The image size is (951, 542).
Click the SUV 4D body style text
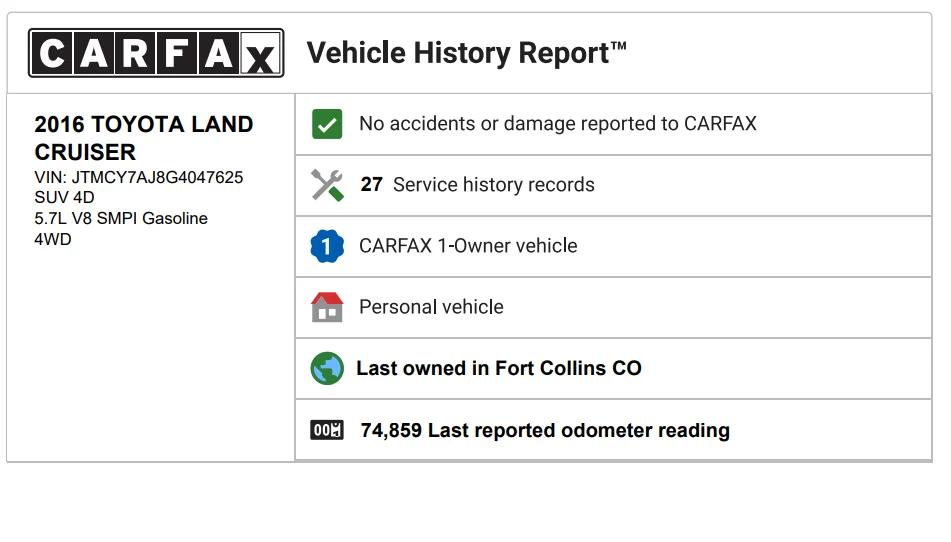click(x=64, y=197)
